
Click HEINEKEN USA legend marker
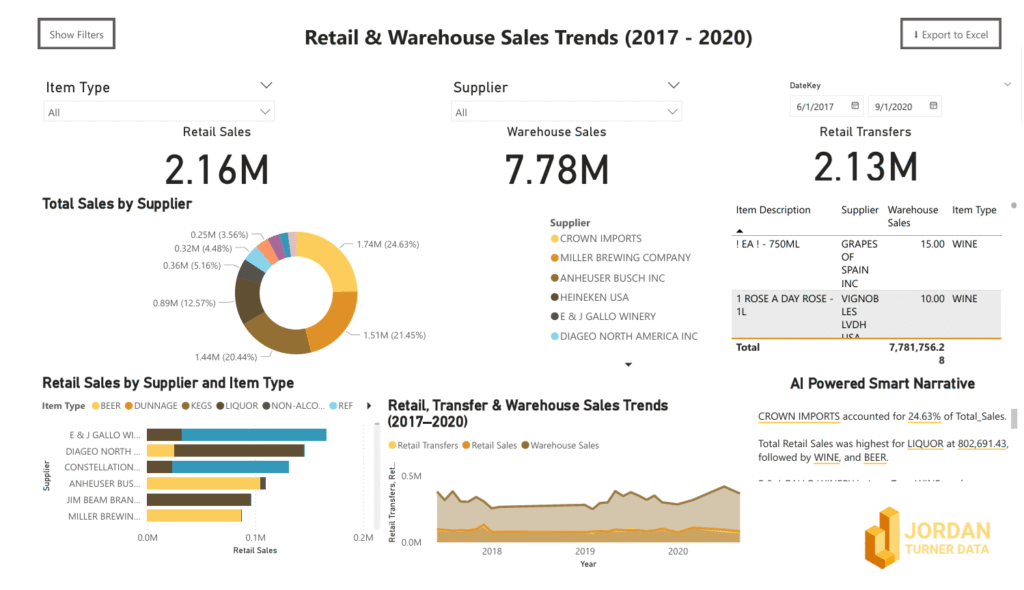[554, 297]
